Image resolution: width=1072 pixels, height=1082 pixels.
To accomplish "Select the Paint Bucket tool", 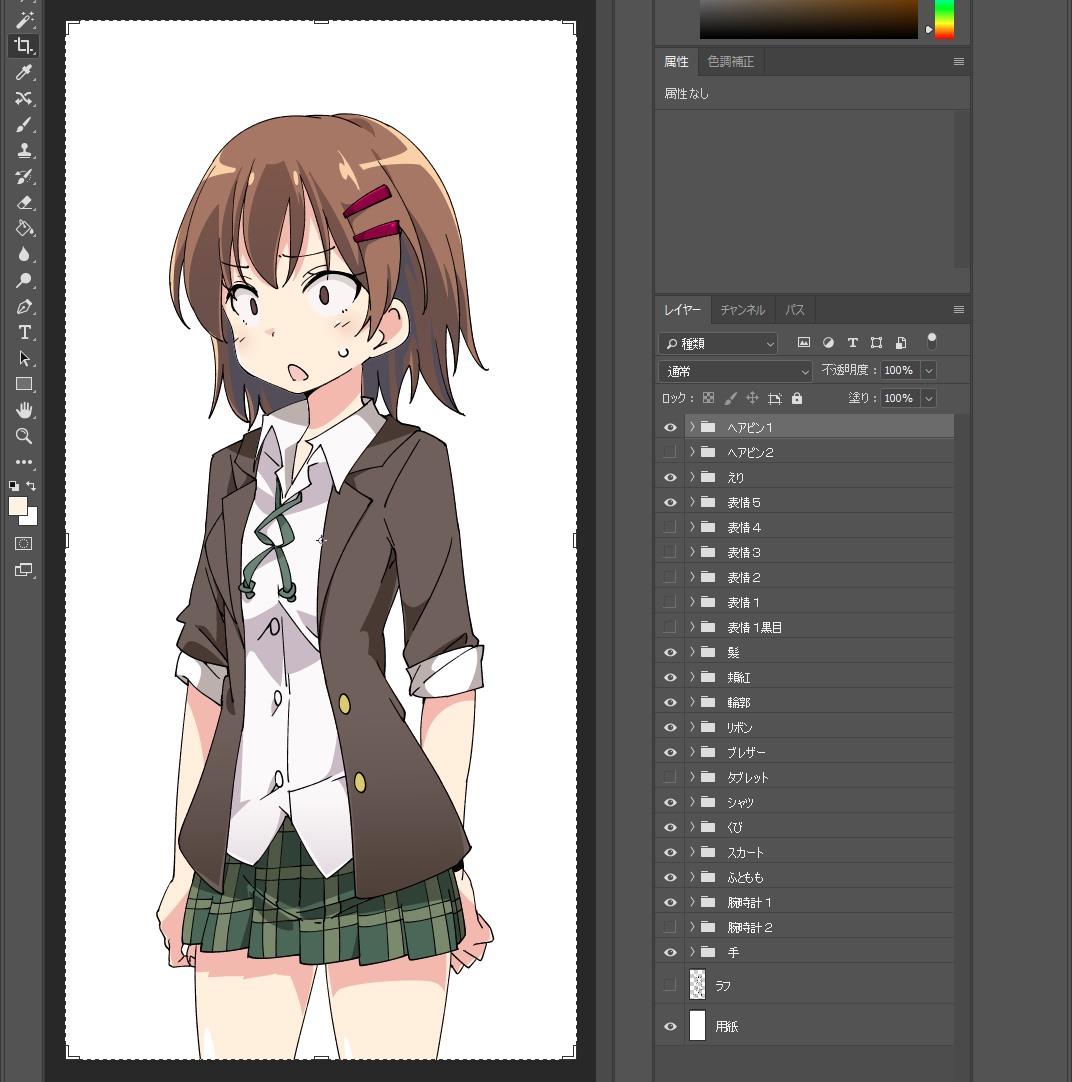I will [x=24, y=228].
